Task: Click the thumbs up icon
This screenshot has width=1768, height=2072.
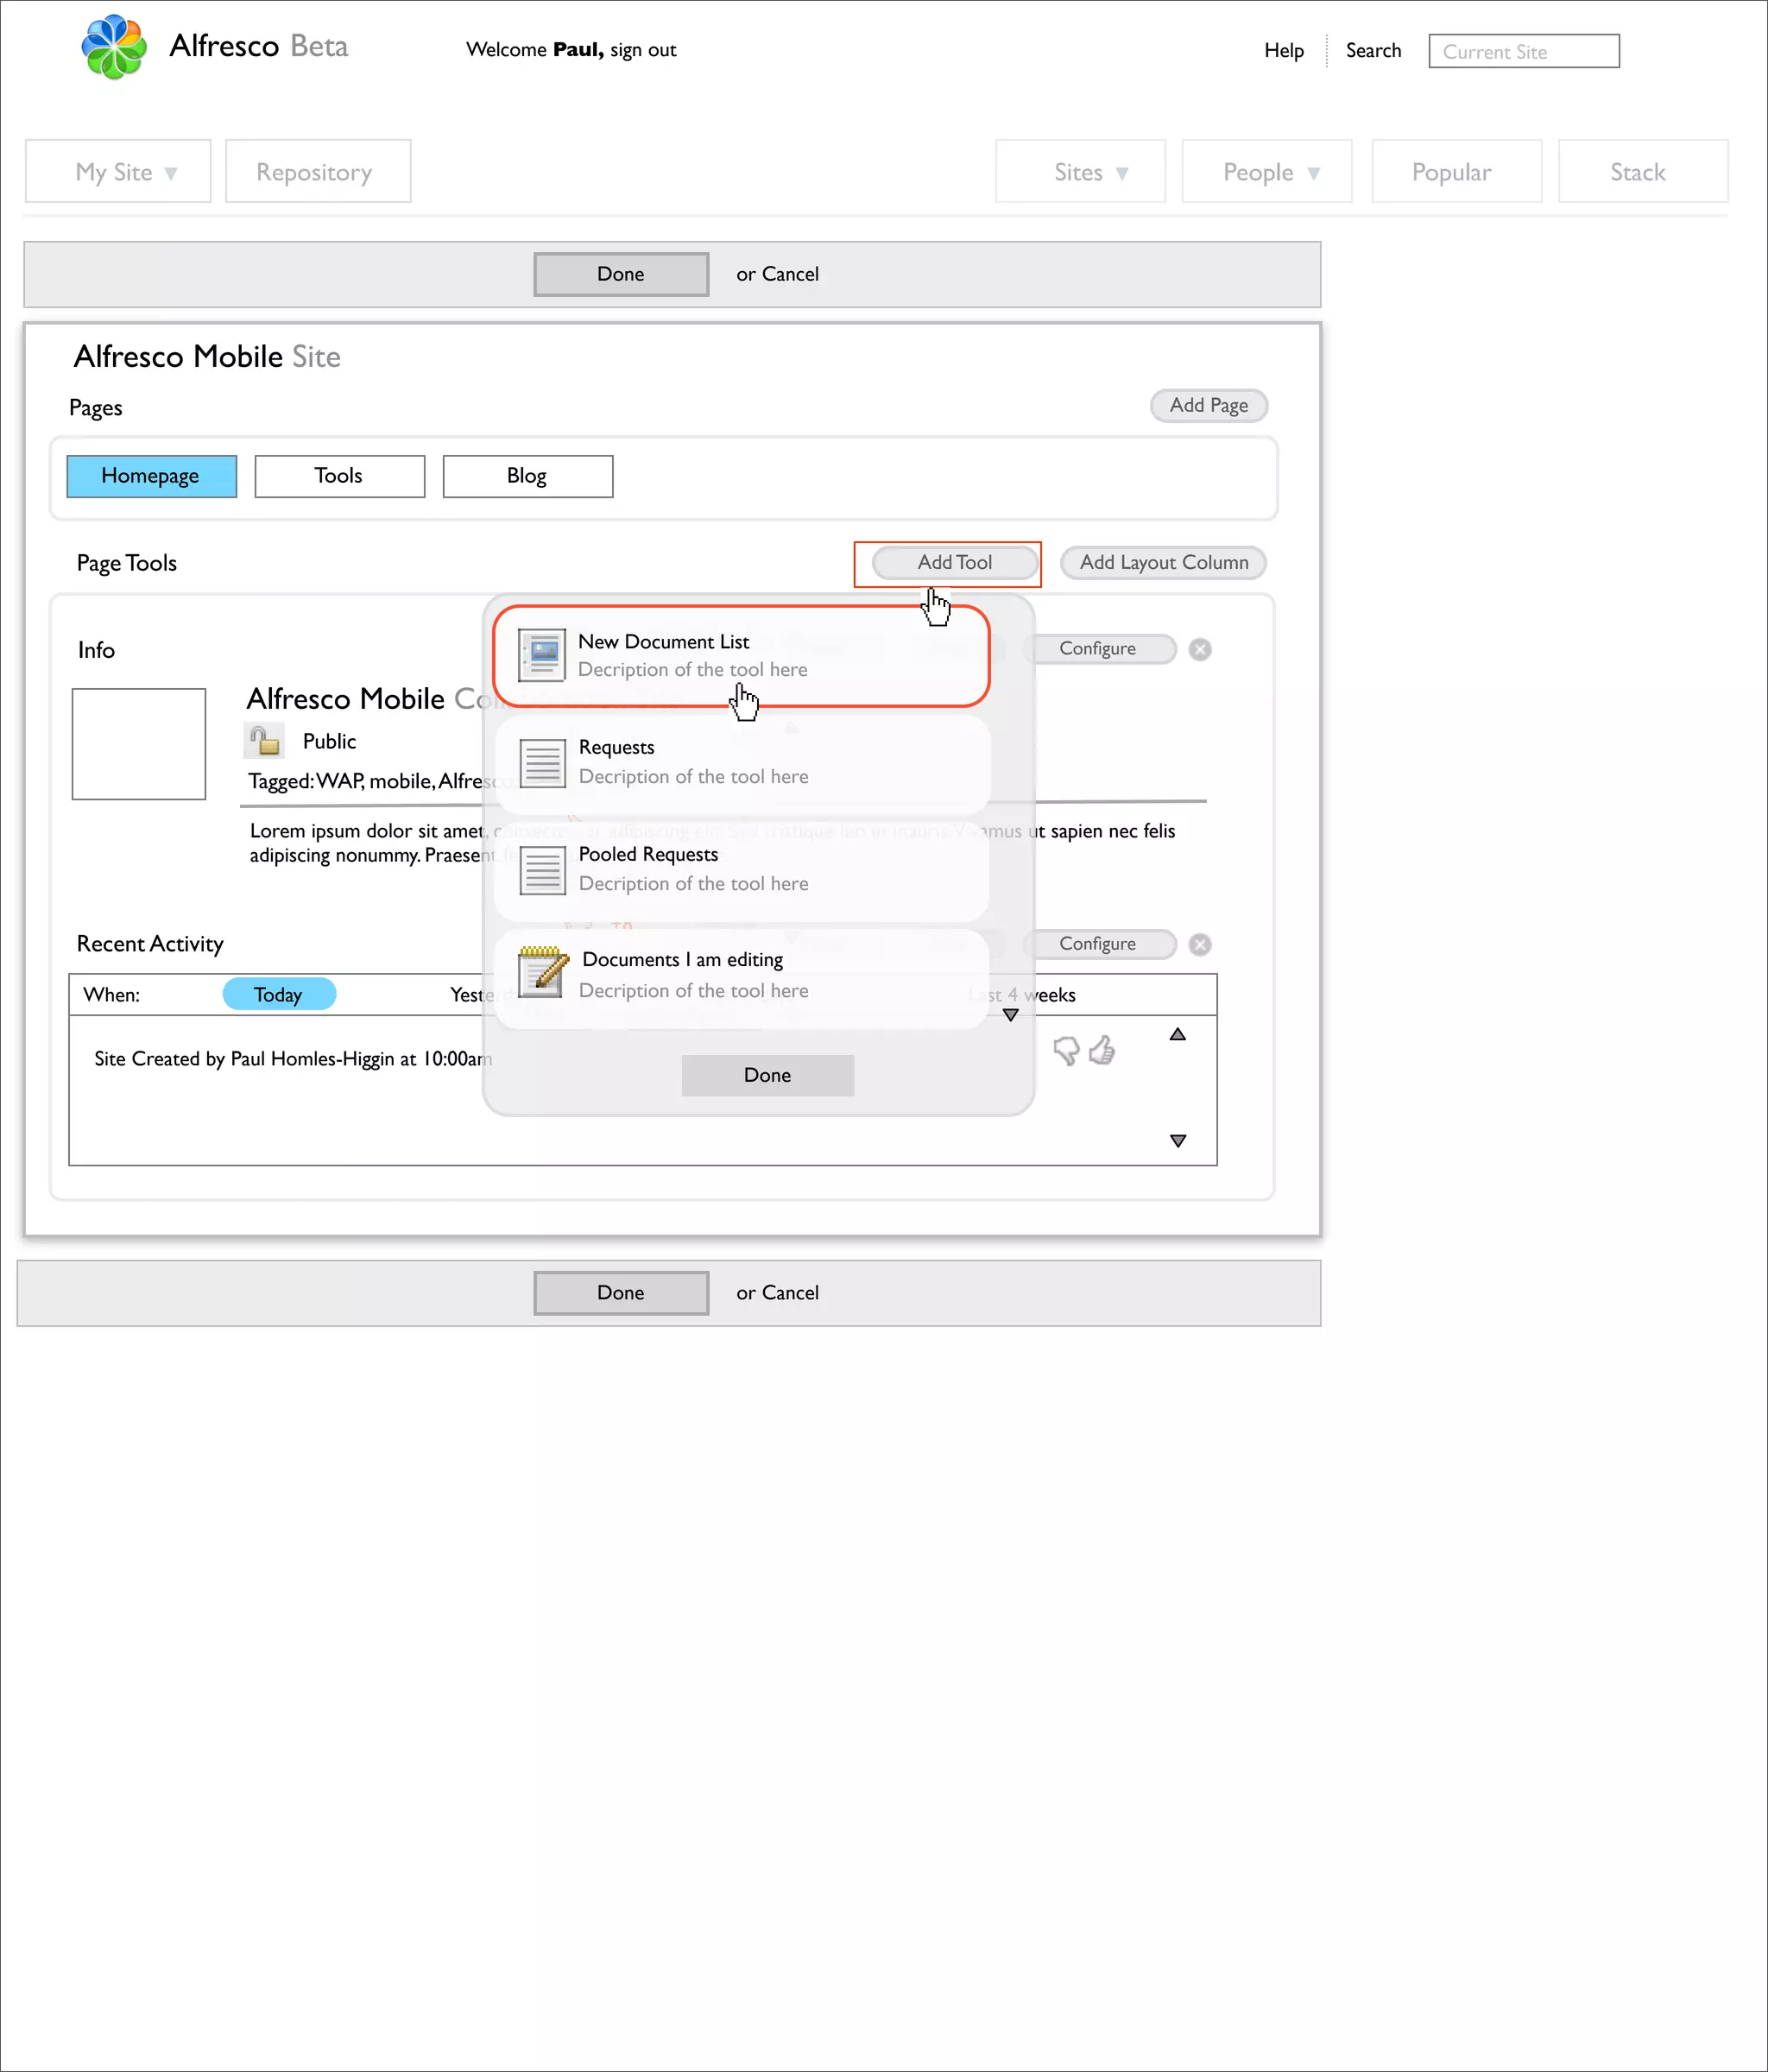Action: click(1102, 1050)
